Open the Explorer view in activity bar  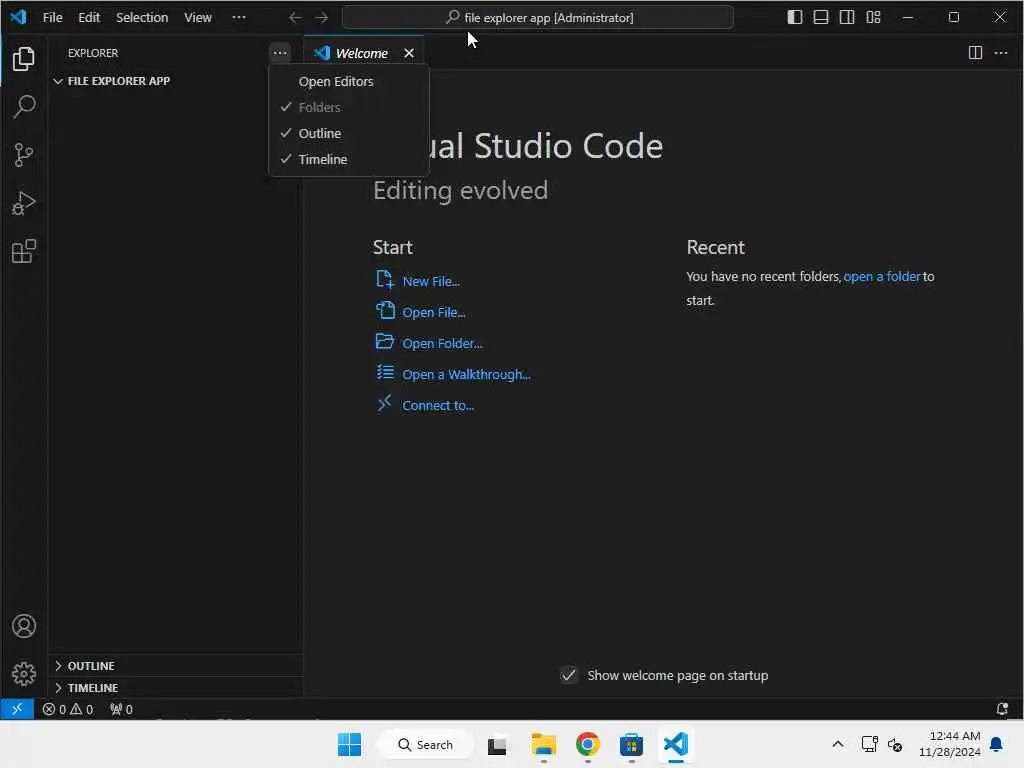pos(24,59)
